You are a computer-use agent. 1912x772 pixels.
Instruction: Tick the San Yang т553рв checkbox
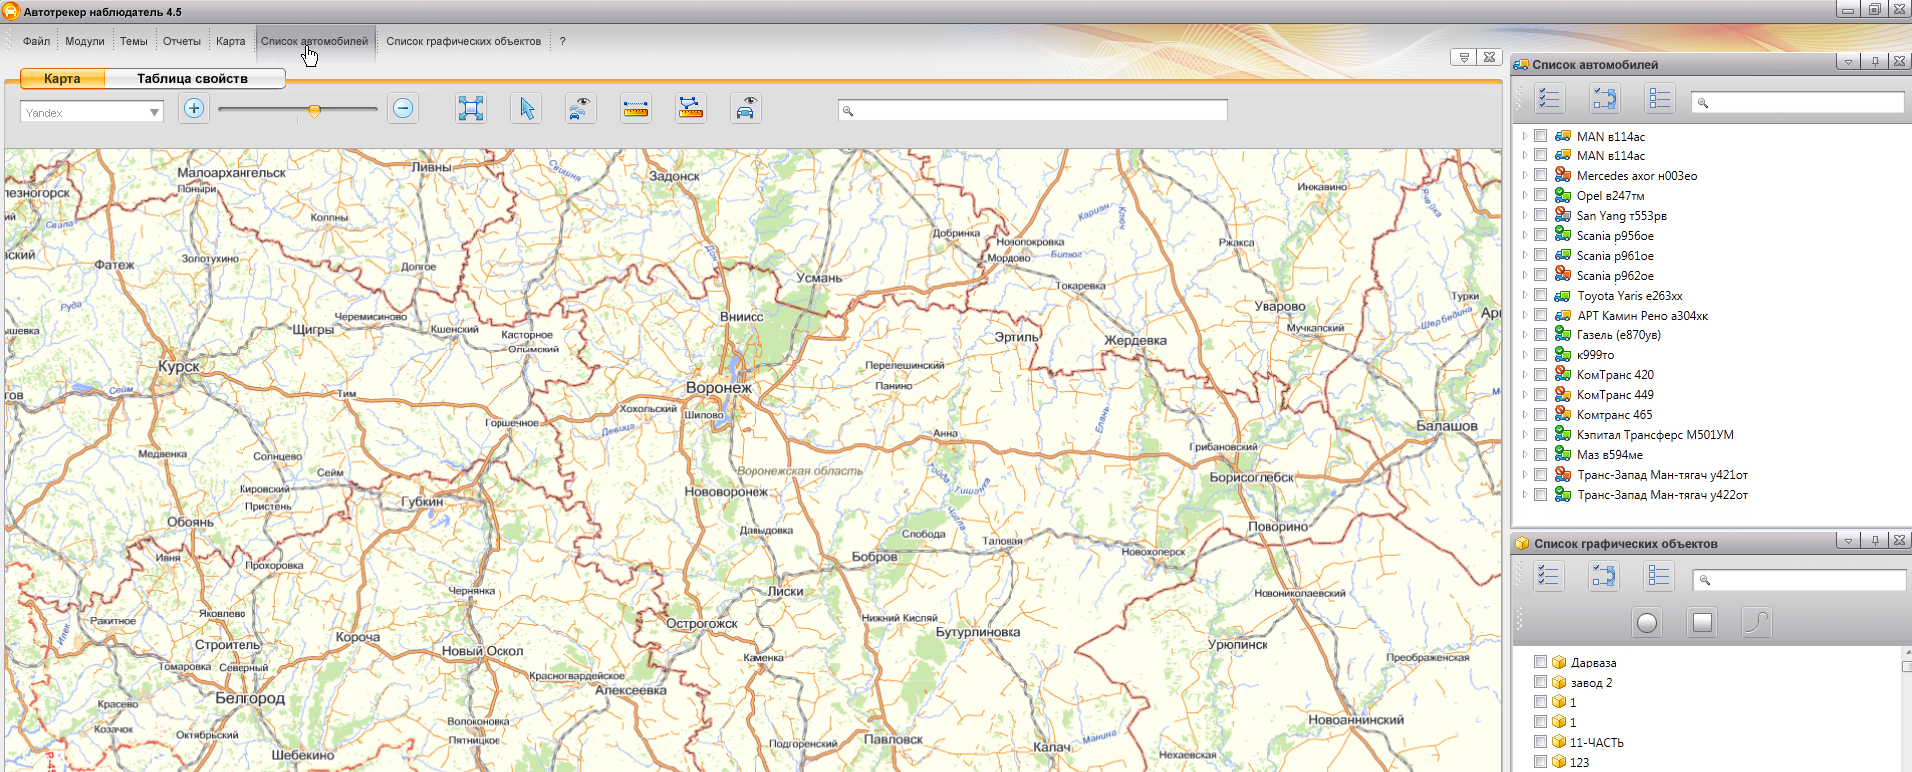(1541, 215)
